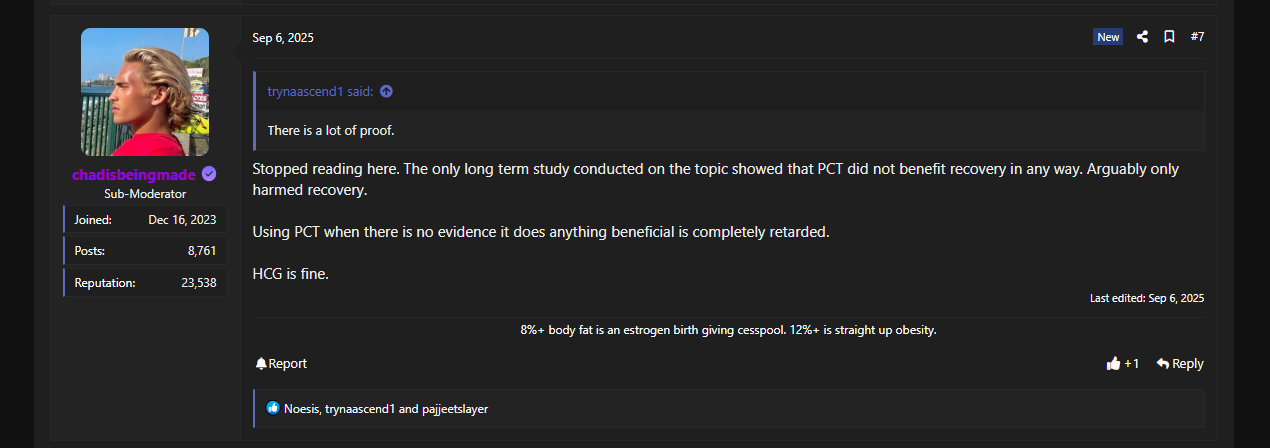The width and height of the screenshot is (1270, 448).
Task: Click the Reply text button
Action: 1188,364
